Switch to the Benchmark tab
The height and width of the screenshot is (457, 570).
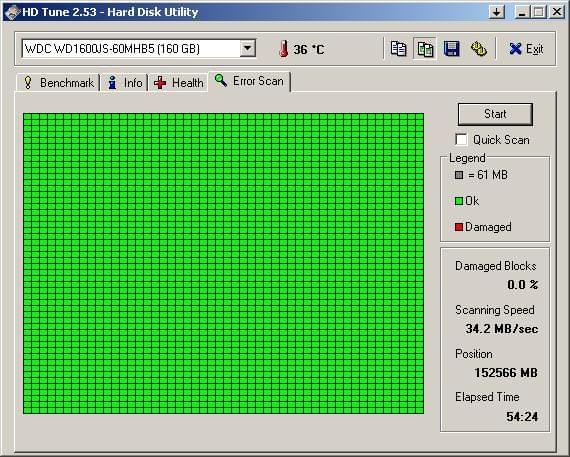58,83
